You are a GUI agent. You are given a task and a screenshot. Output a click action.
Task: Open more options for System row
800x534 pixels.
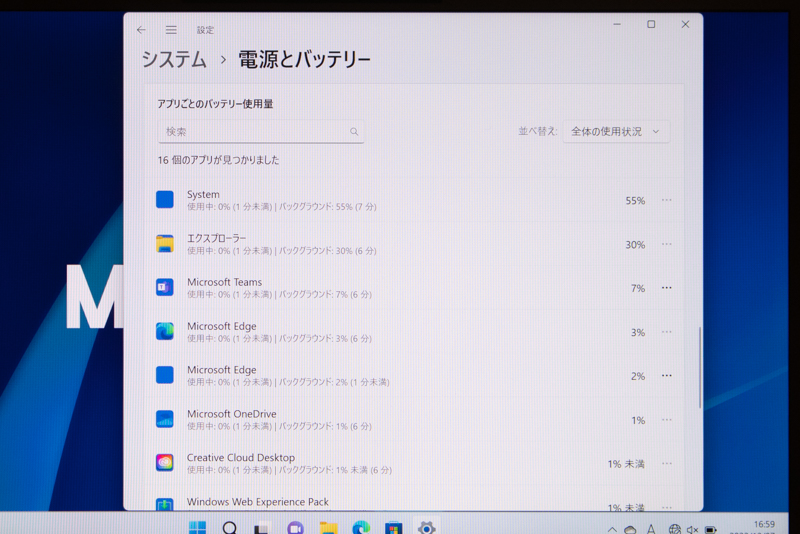pyautogui.click(x=666, y=200)
